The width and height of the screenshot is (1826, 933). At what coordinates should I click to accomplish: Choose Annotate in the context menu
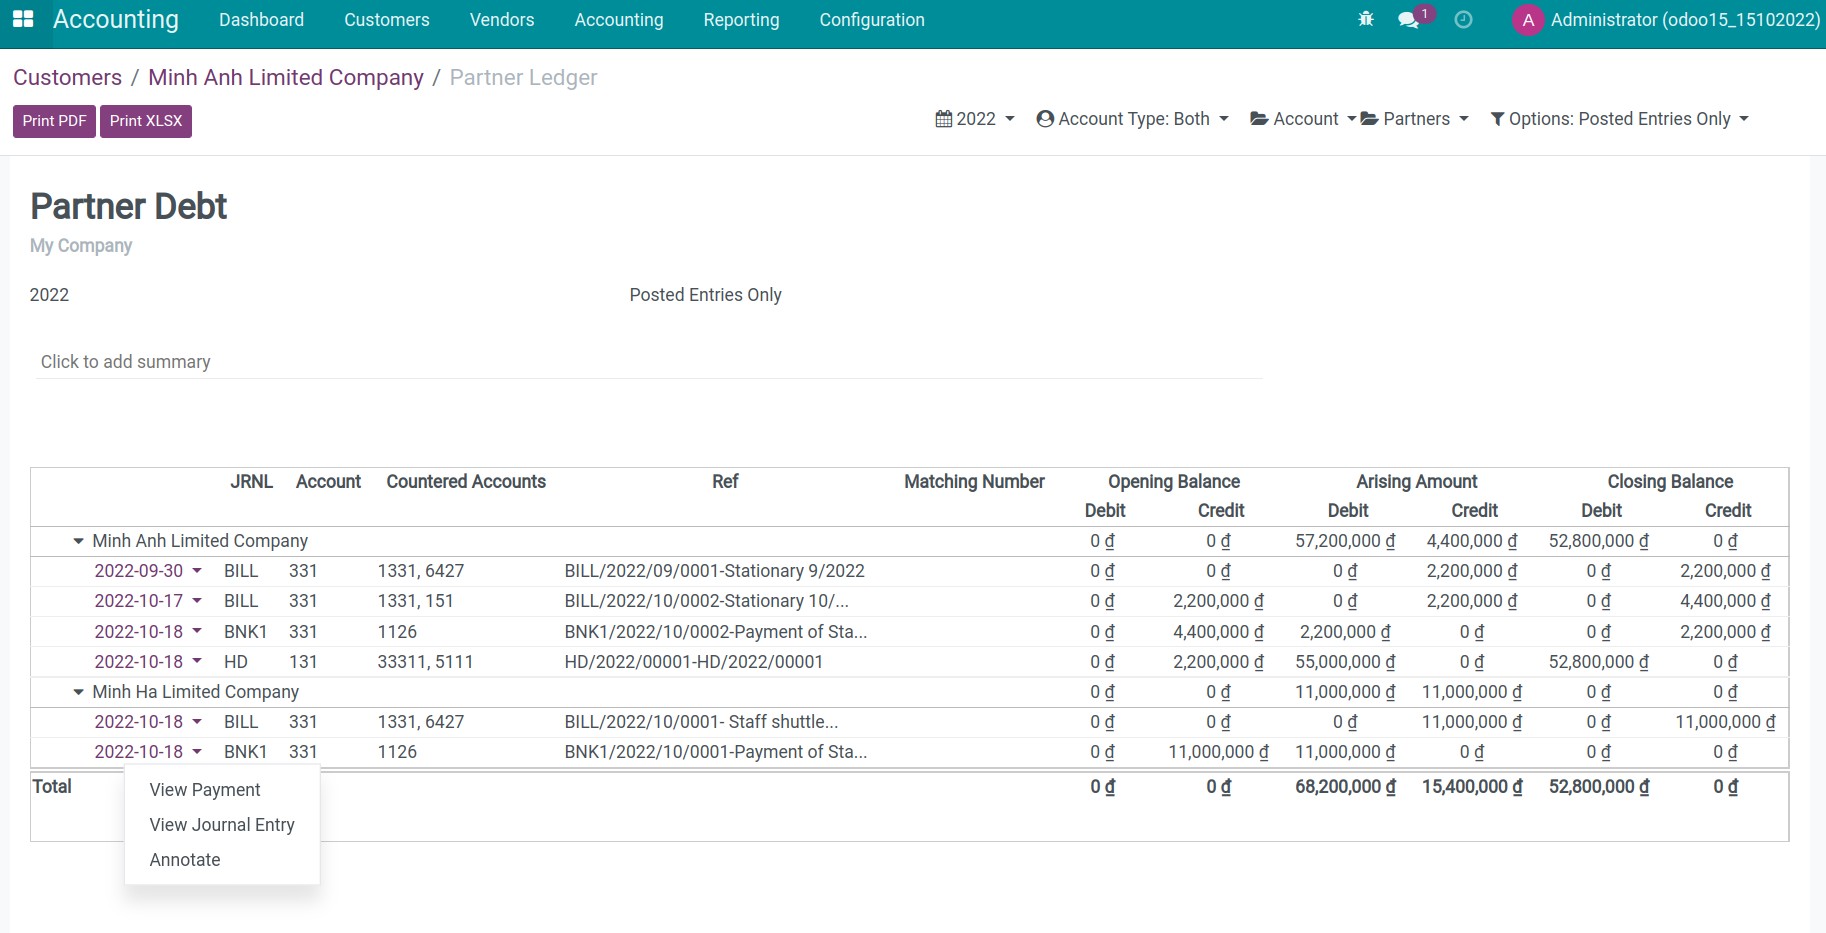[184, 859]
